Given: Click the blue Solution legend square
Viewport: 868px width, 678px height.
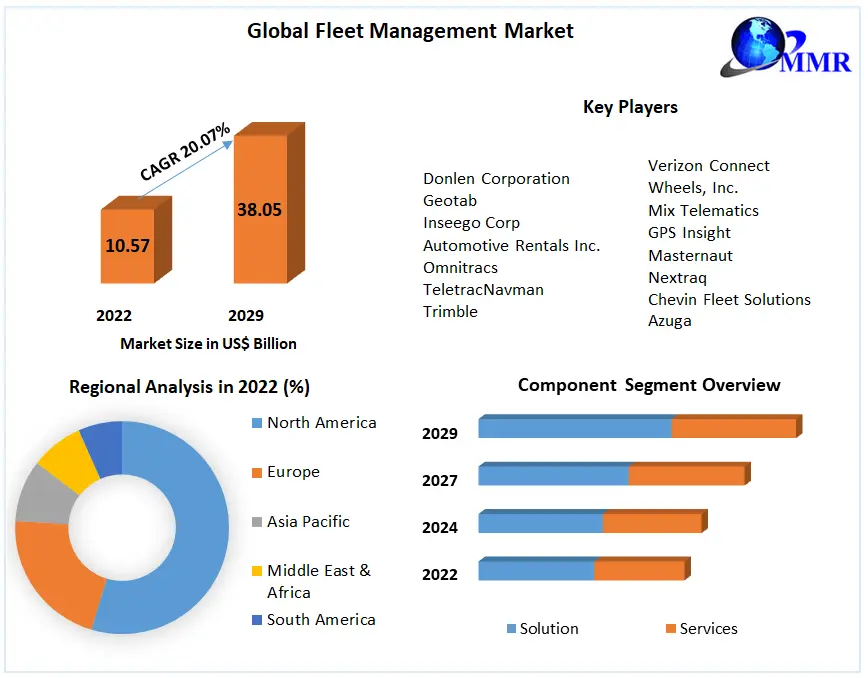Looking at the screenshot, I should (x=511, y=629).
